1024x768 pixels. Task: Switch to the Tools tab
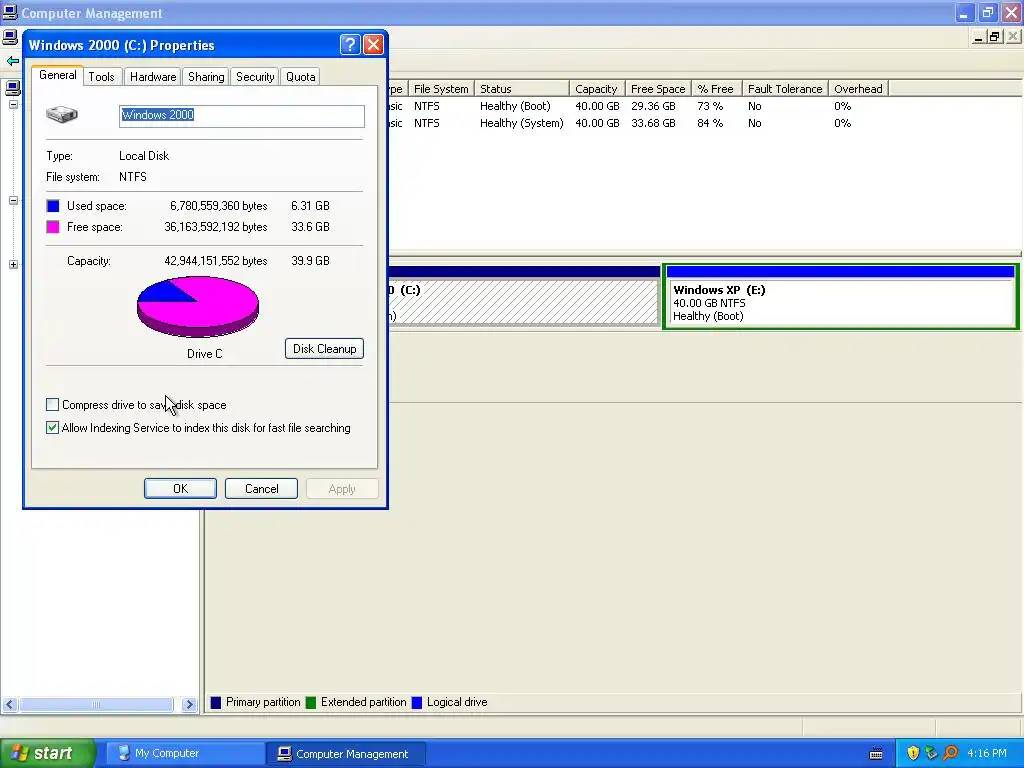click(101, 76)
